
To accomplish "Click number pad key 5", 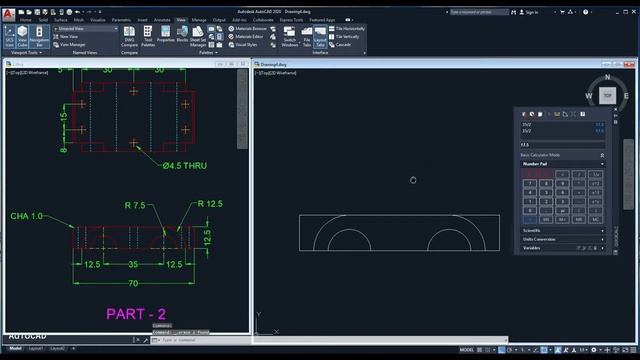I will tap(546, 193).
